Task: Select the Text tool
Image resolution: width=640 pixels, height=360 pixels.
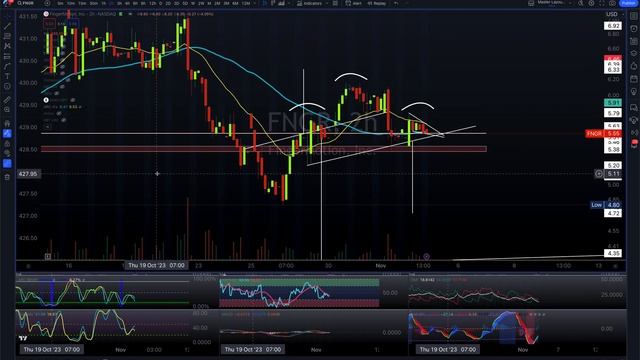Action: pos(7,76)
